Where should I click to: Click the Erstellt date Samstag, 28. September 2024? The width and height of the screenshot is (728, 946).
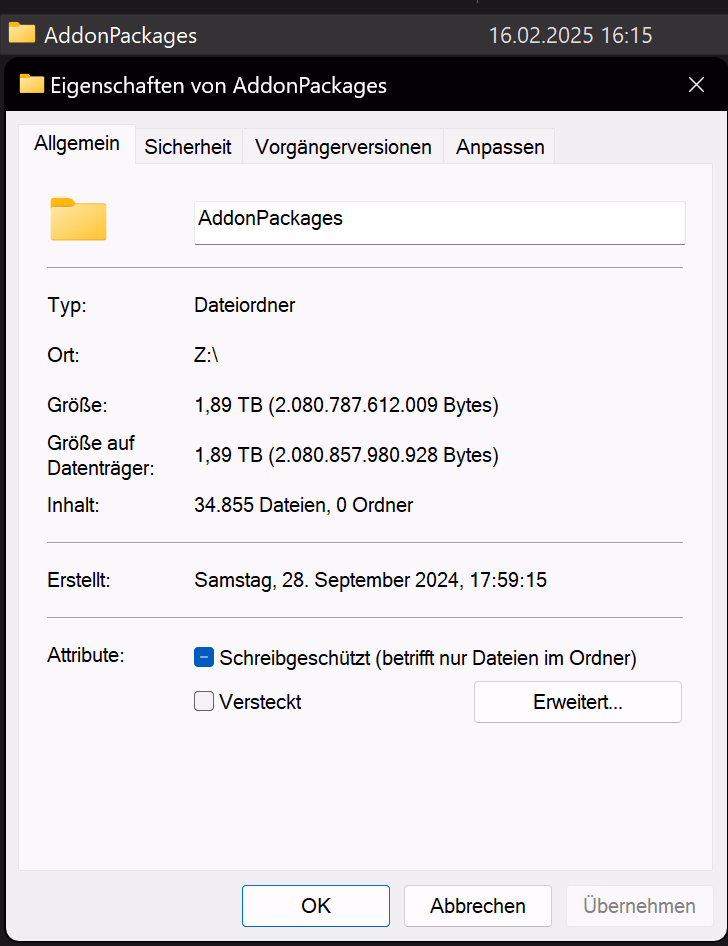370,580
